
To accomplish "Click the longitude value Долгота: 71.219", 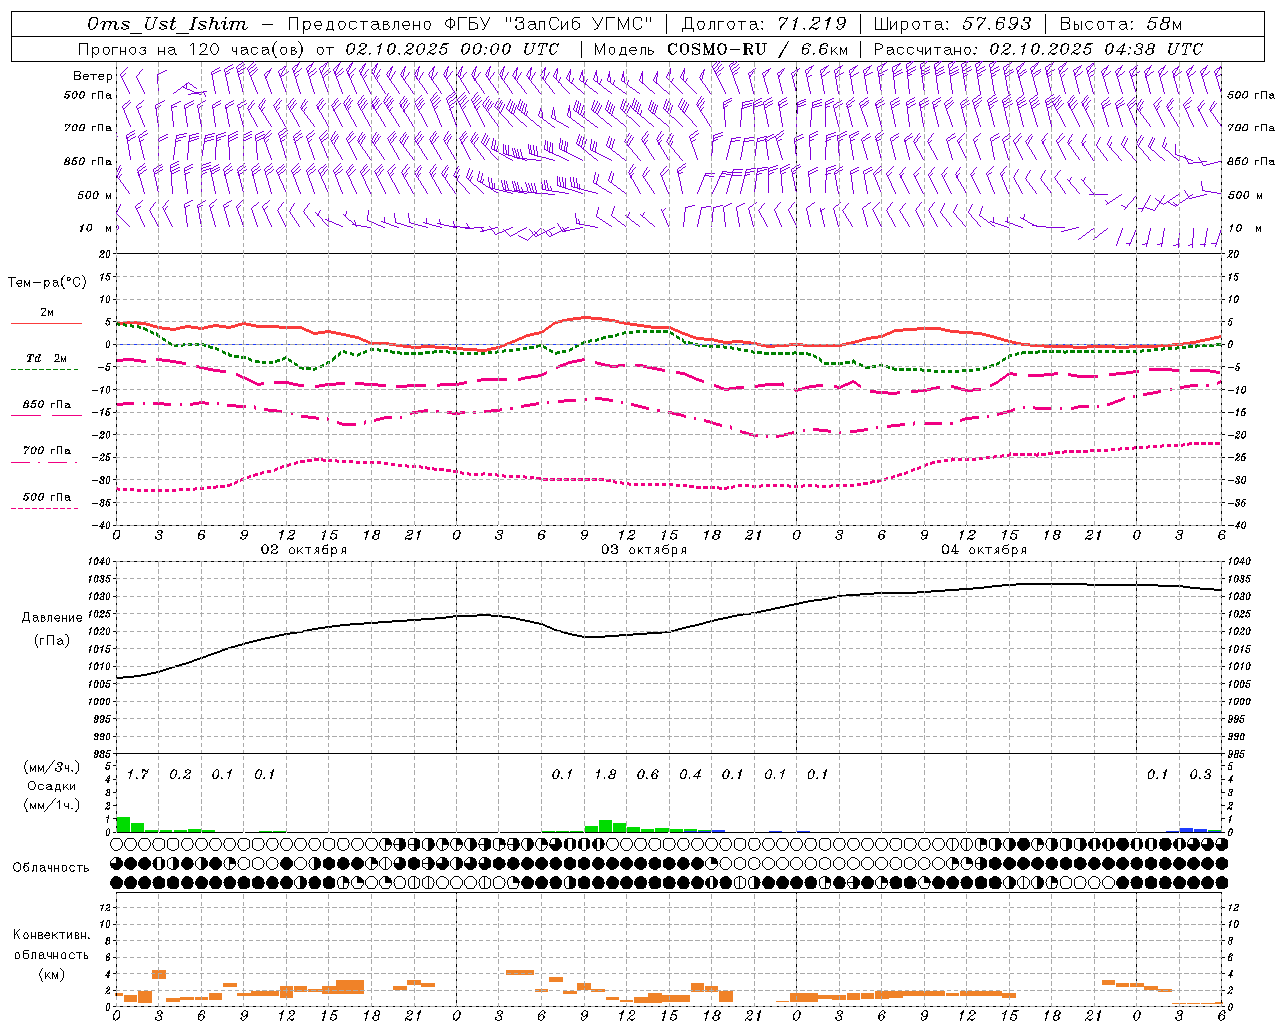I will pyautogui.click(x=764, y=24).
